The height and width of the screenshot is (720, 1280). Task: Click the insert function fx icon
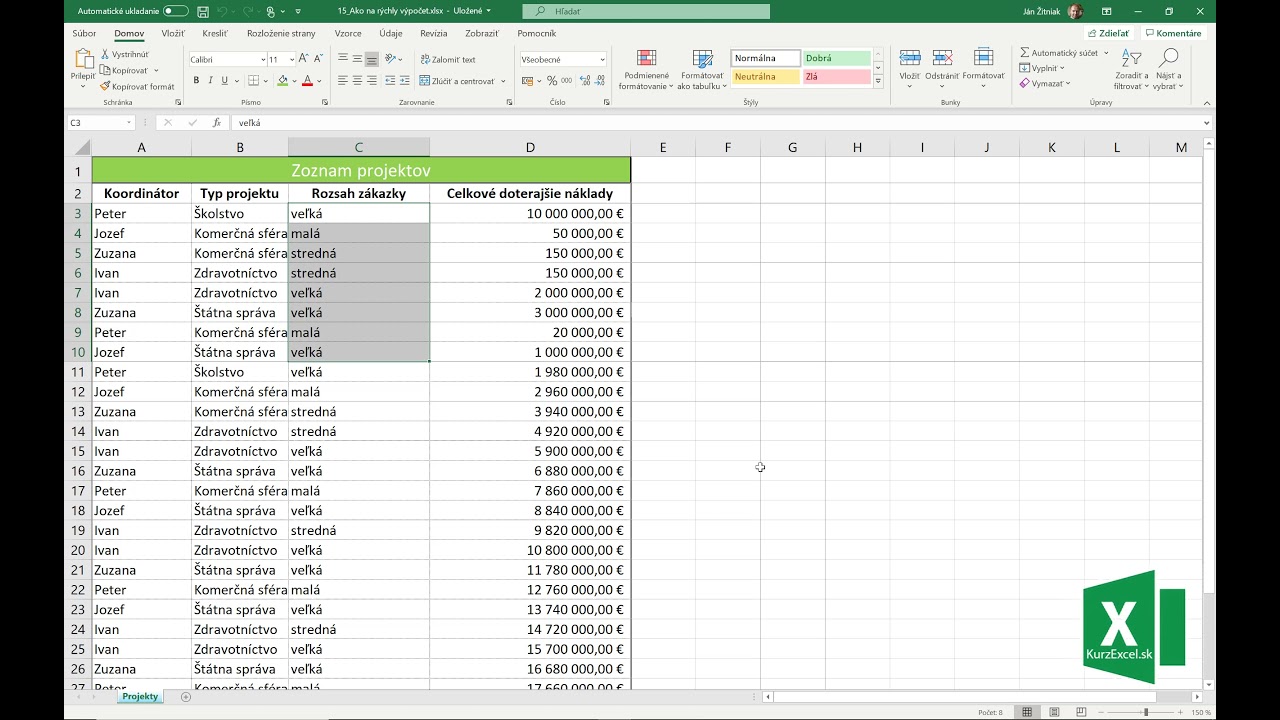[x=217, y=123]
